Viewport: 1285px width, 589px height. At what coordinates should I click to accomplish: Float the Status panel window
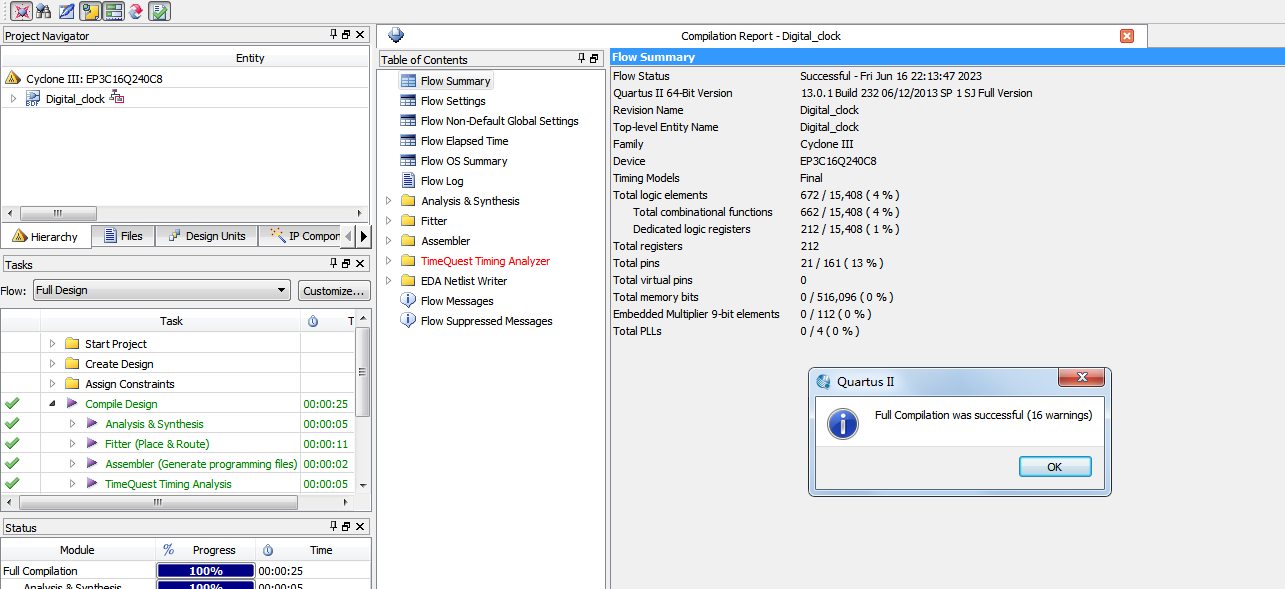coord(346,526)
